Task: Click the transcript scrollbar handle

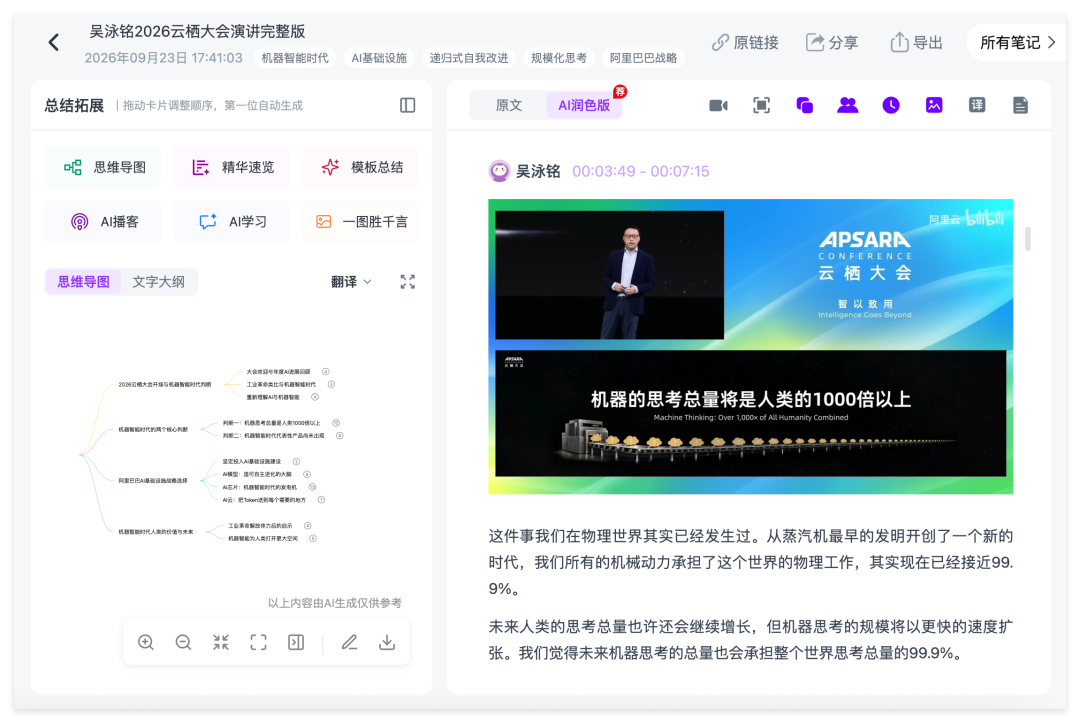Action: [1028, 239]
